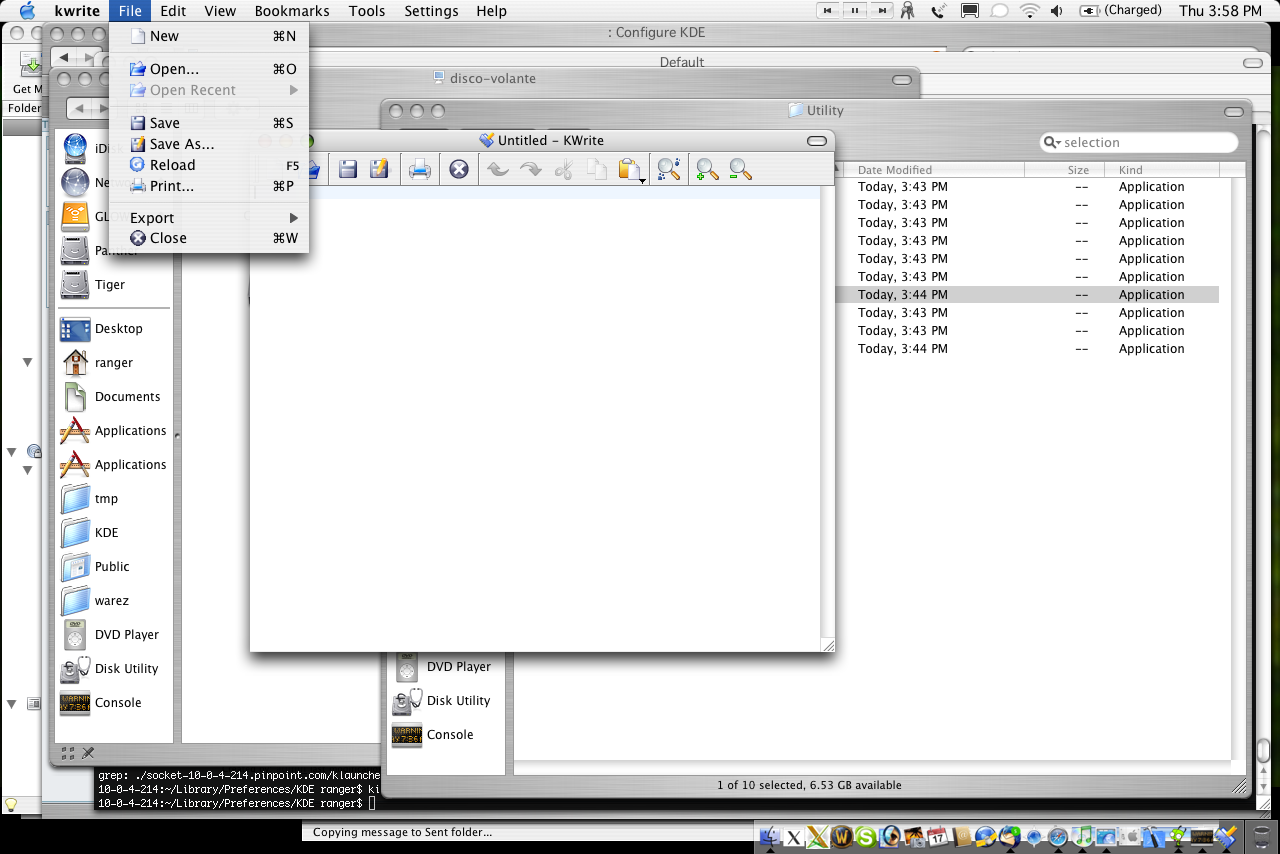Open the Bookmarks menu

pyautogui.click(x=292, y=11)
